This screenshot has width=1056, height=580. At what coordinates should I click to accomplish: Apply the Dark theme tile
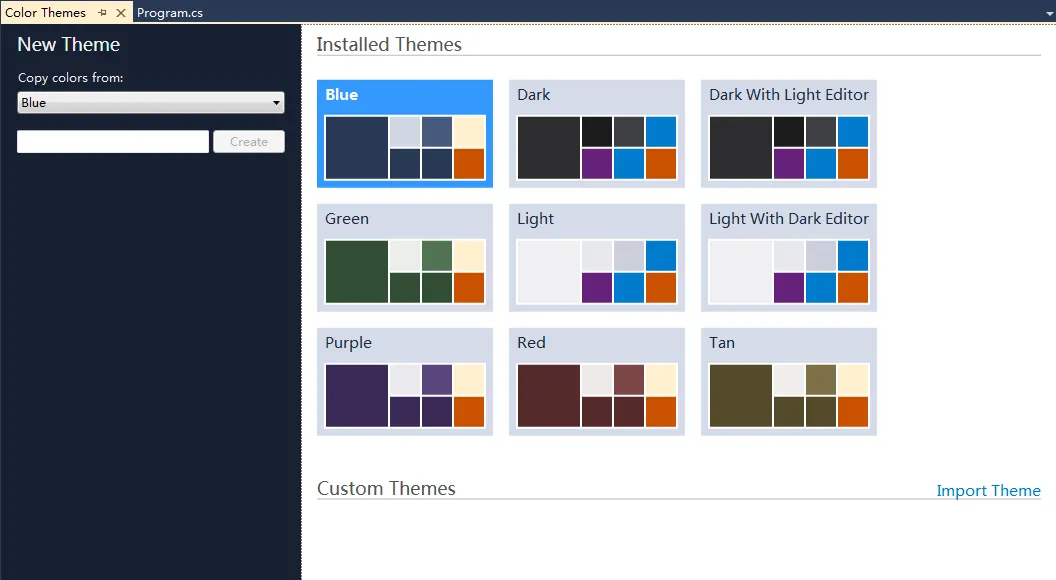pyautogui.click(x=596, y=133)
